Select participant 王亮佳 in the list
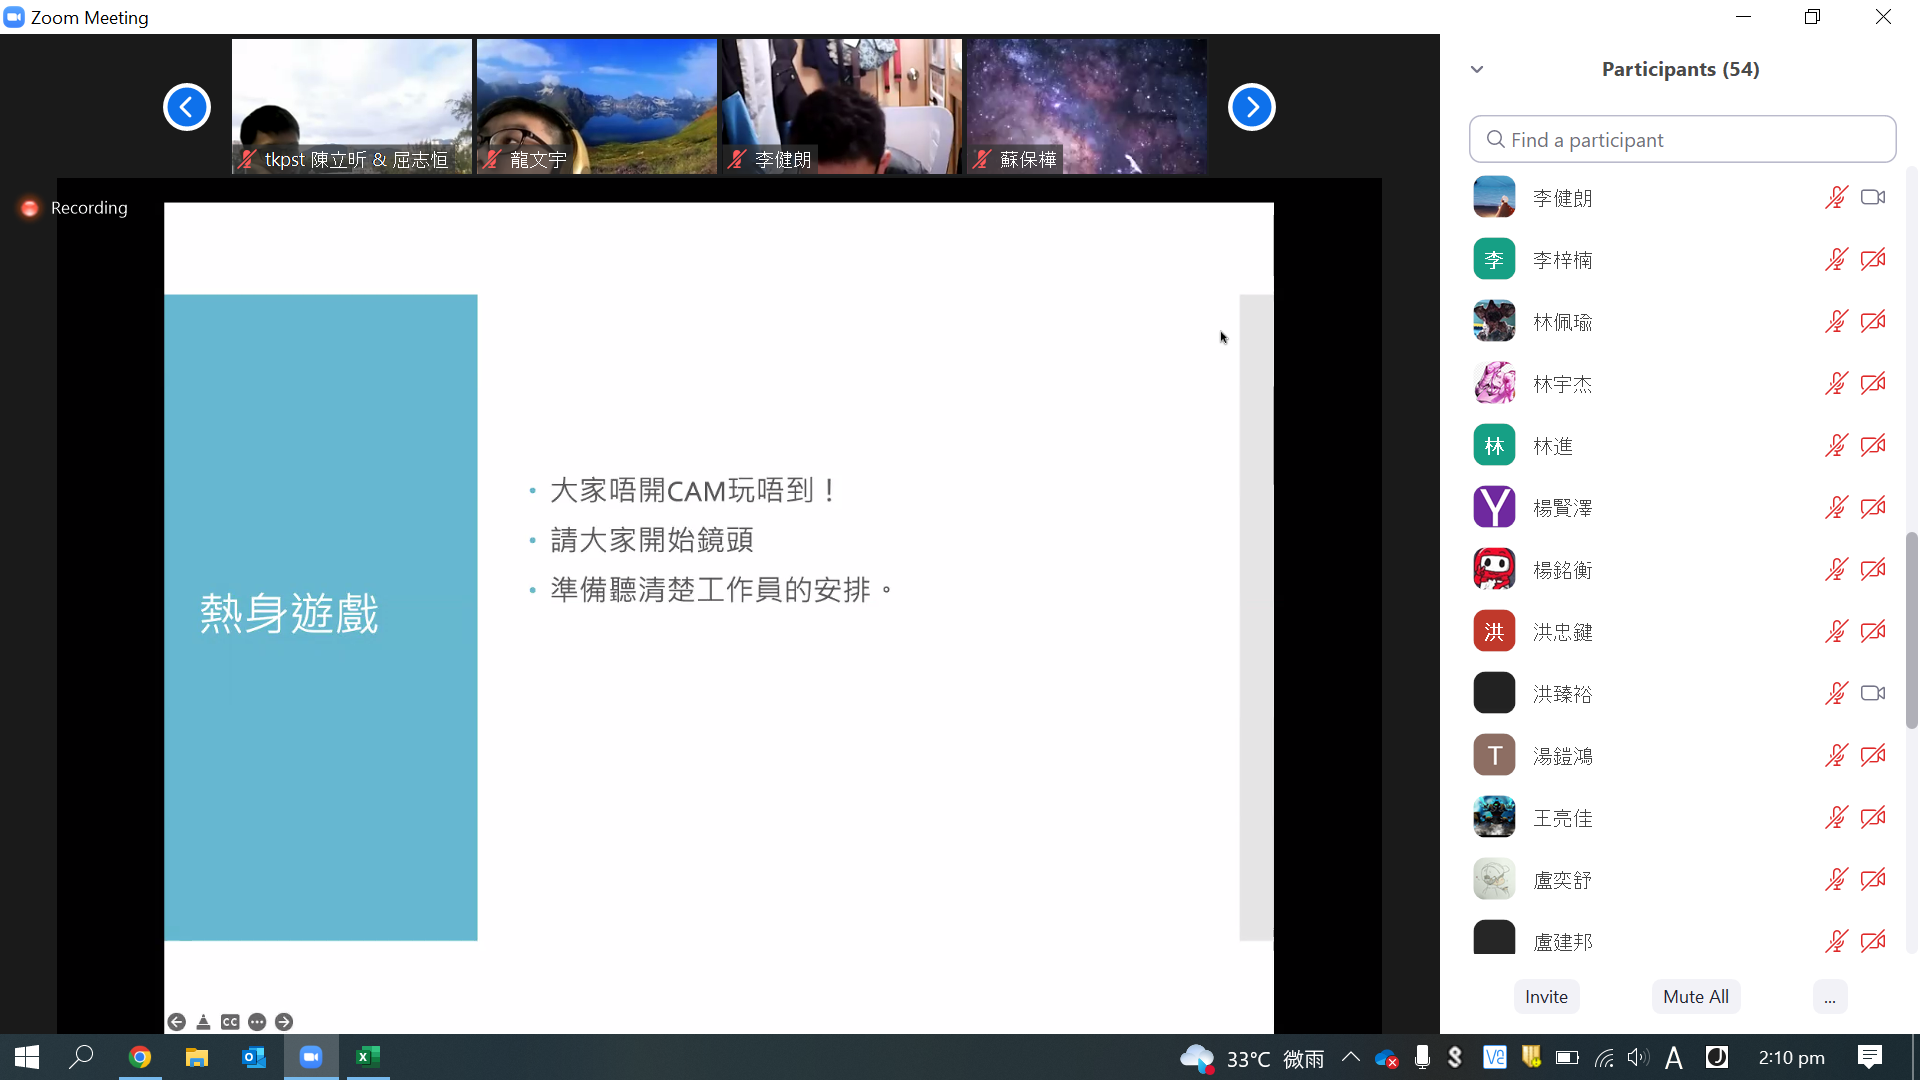This screenshot has height=1080, width=1920. (x=1562, y=818)
